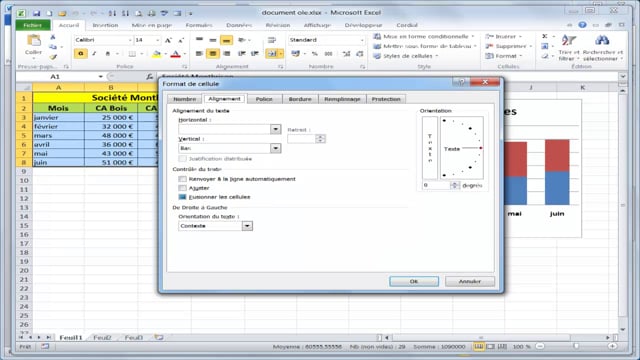
Task: Click Supprimer in the Cellules group
Action: coord(508,46)
